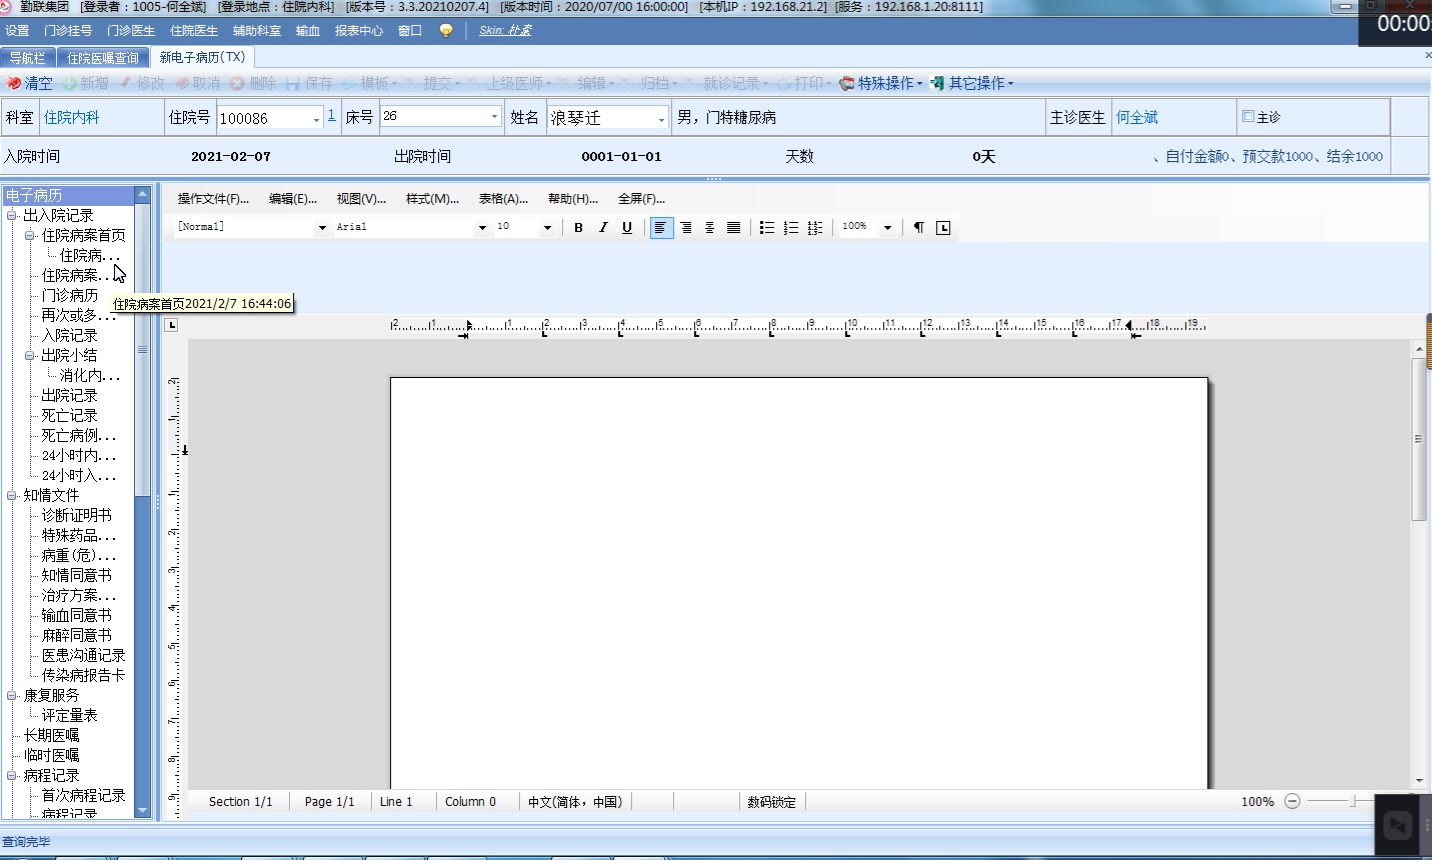Viewport: 1432px width, 860px height.
Task: Open the 住院号 dropdown arrow
Action: [316, 119]
